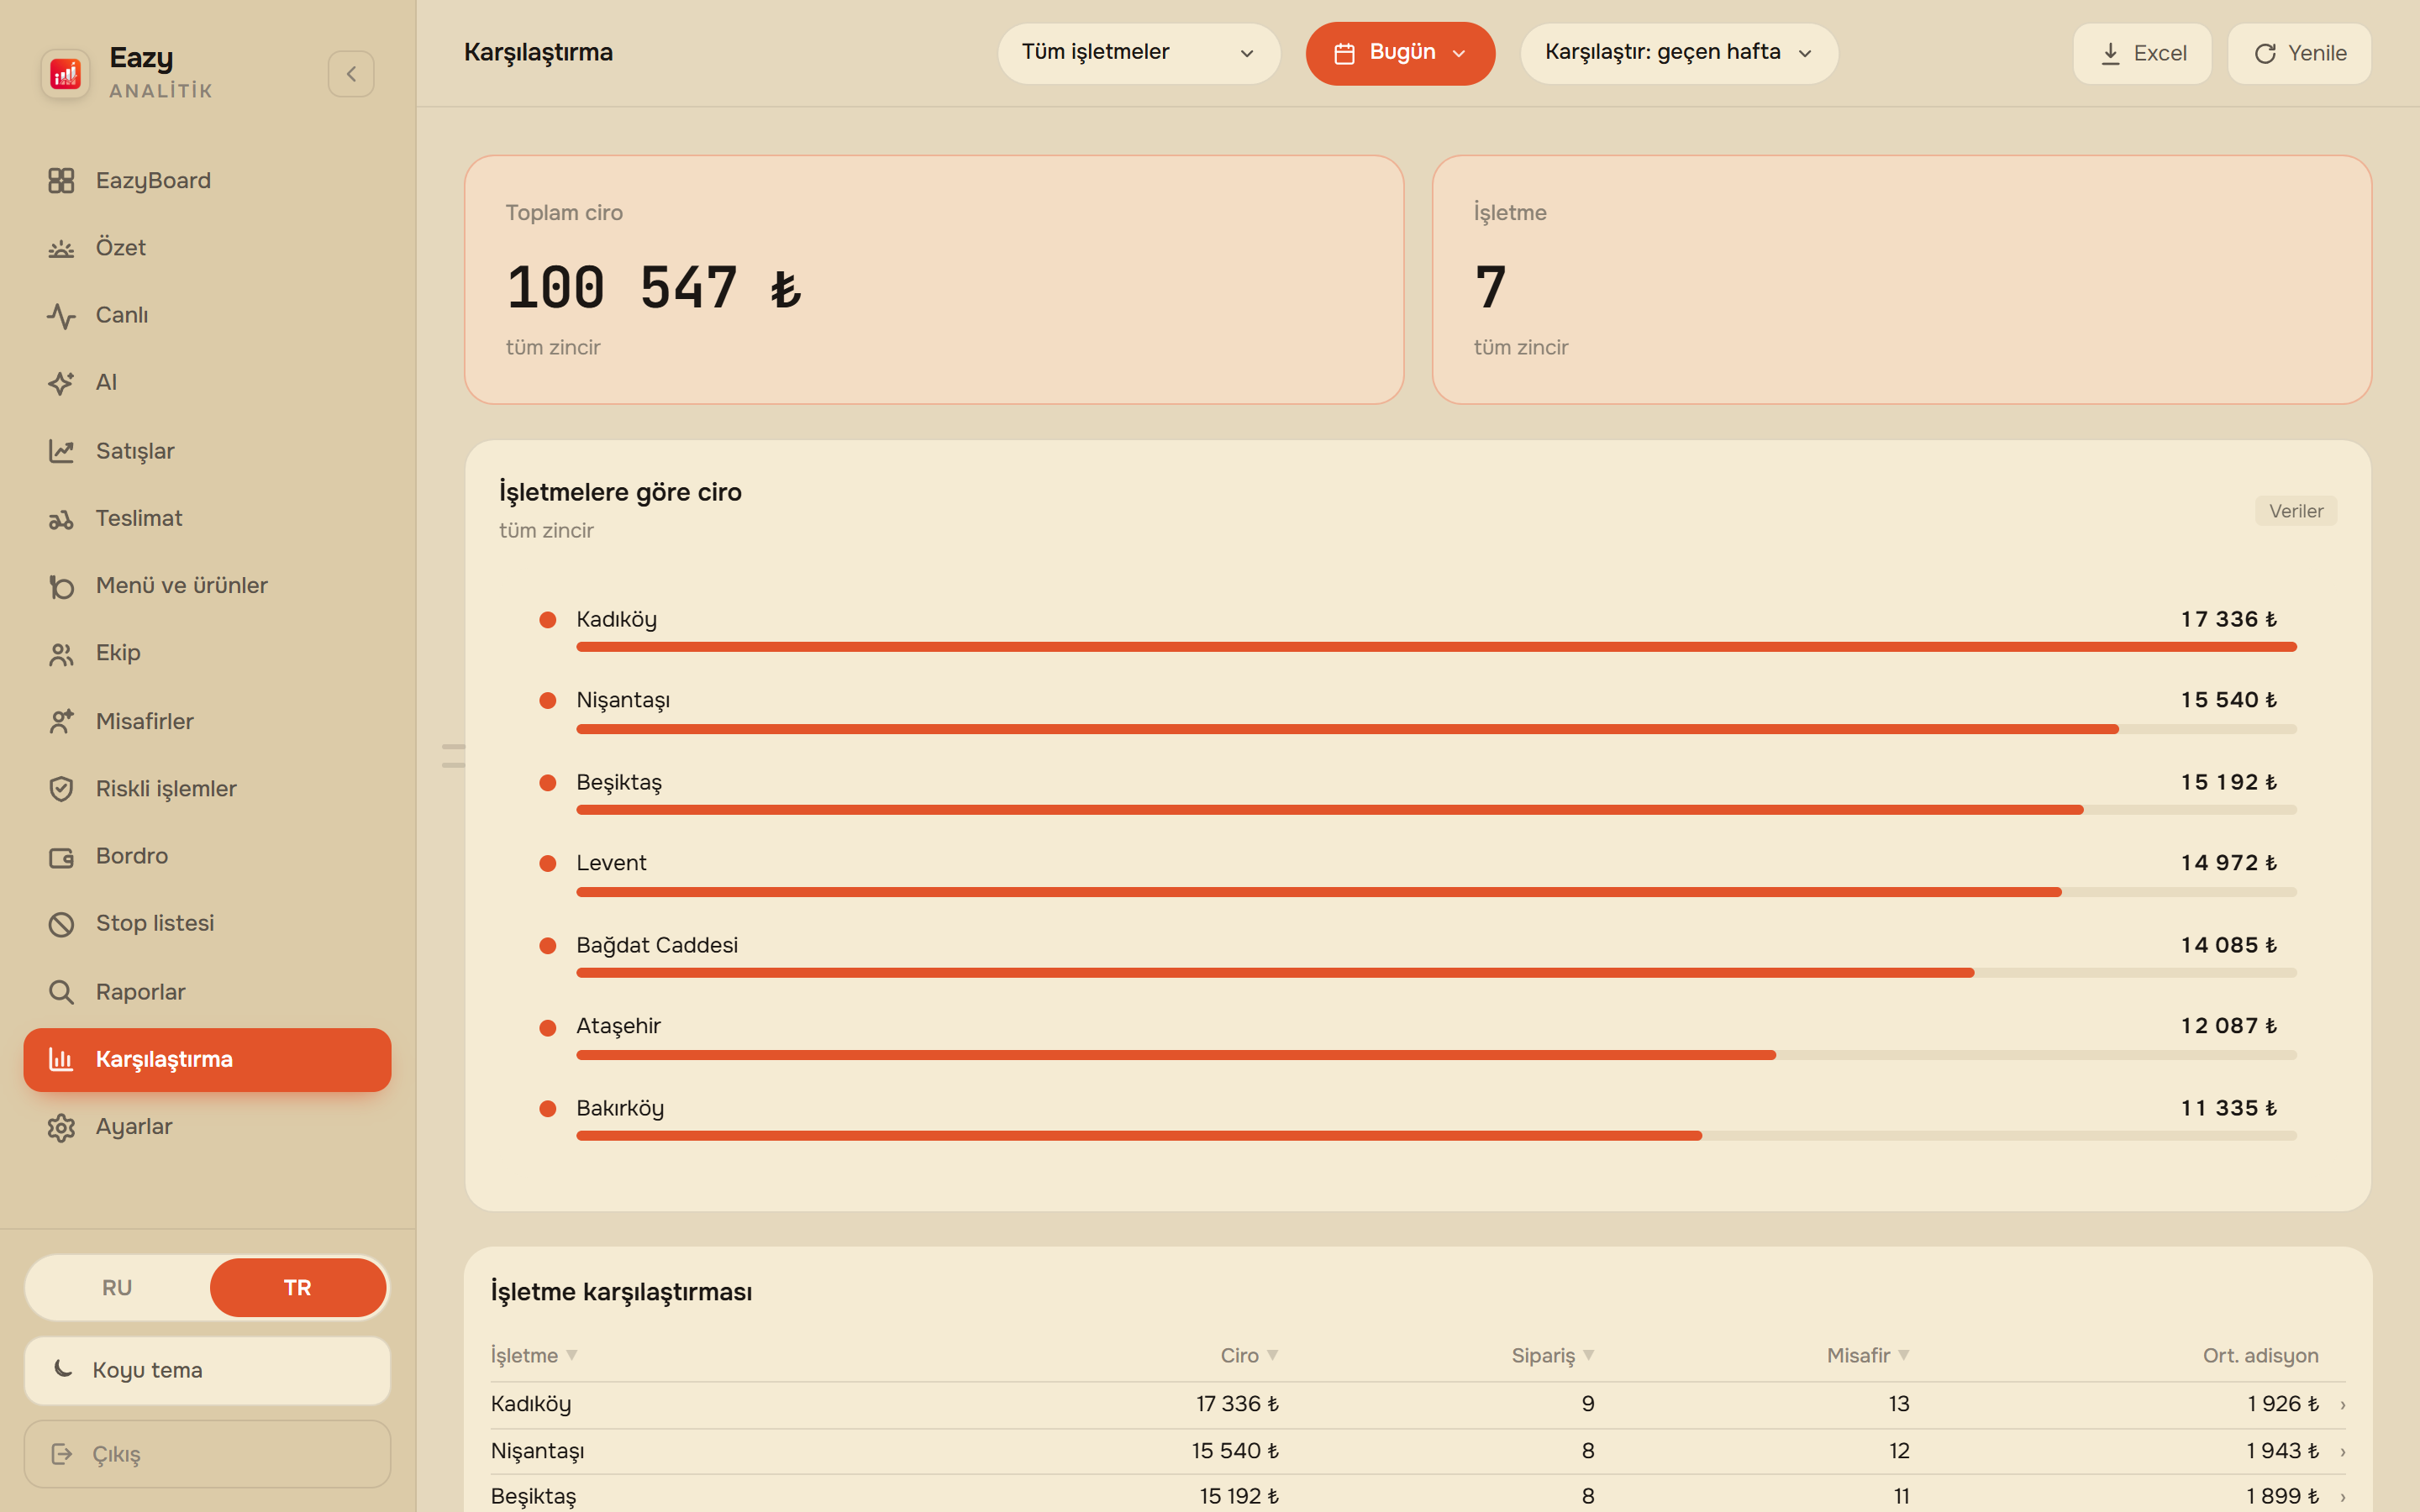The width and height of the screenshot is (2420, 1512).
Task: Enable Koyu tema dark mode
Action: coord(207,1371)
